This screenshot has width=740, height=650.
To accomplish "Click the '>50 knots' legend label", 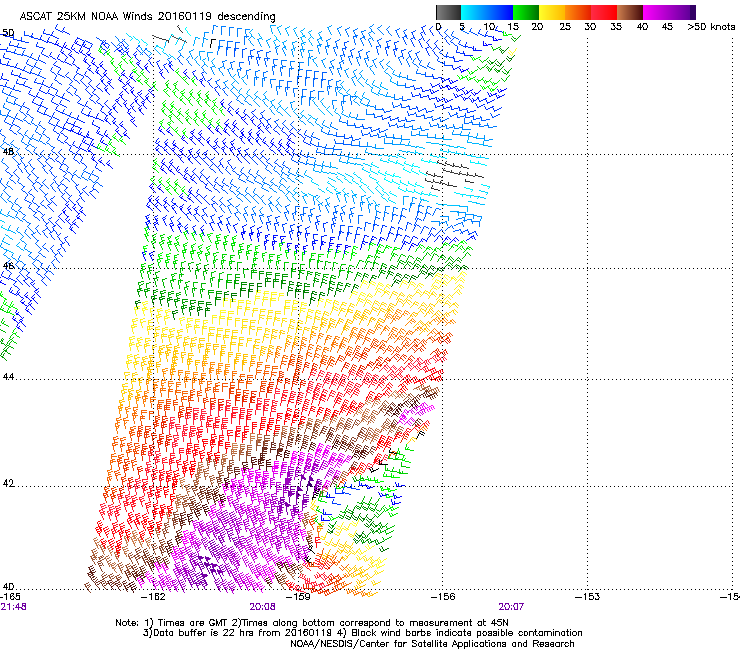I will pos(711,27).
